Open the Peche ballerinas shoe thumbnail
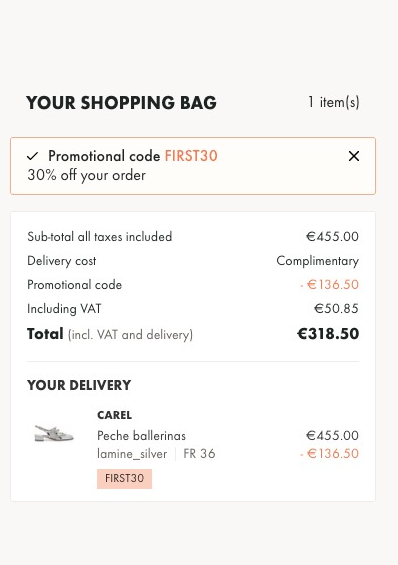This screenshot has height=565, width=398. point(54,433)
